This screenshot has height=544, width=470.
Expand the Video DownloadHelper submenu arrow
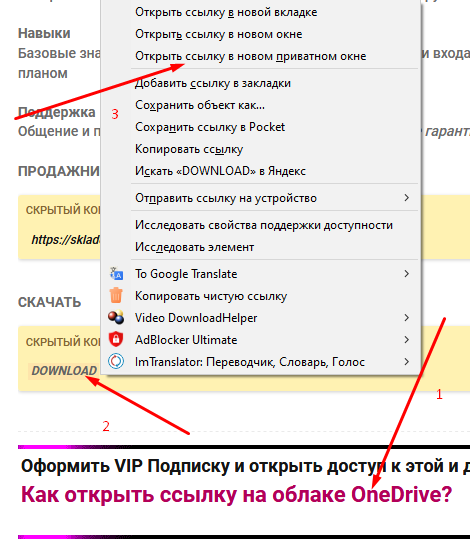click(407, 317)
